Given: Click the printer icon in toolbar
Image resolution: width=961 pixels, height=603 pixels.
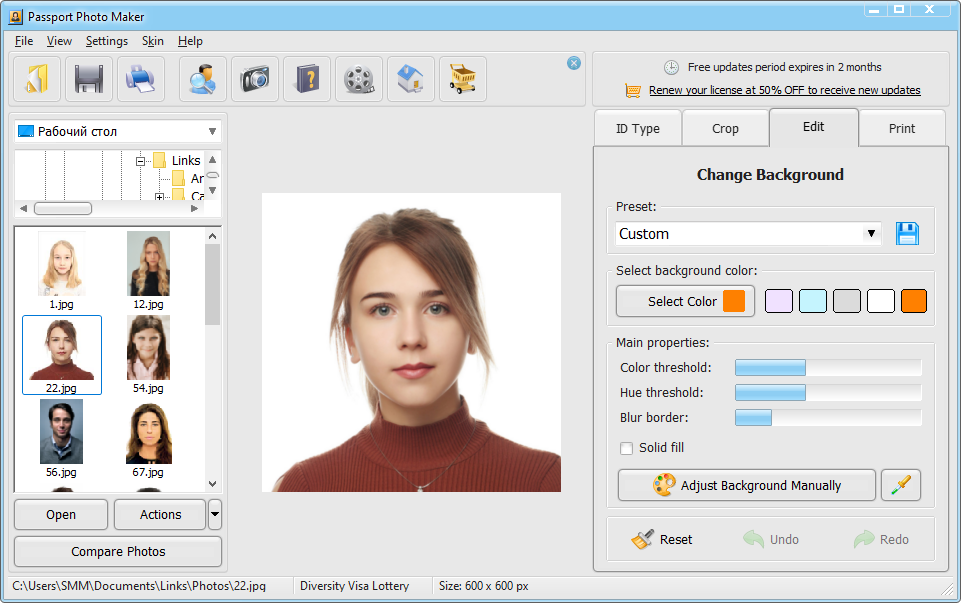Looking at the screenshot, I should coord(141,79).
